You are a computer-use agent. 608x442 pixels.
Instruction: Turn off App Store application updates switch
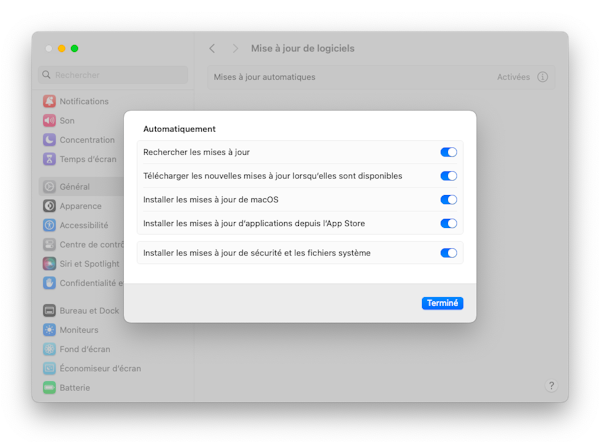[448, 223]
